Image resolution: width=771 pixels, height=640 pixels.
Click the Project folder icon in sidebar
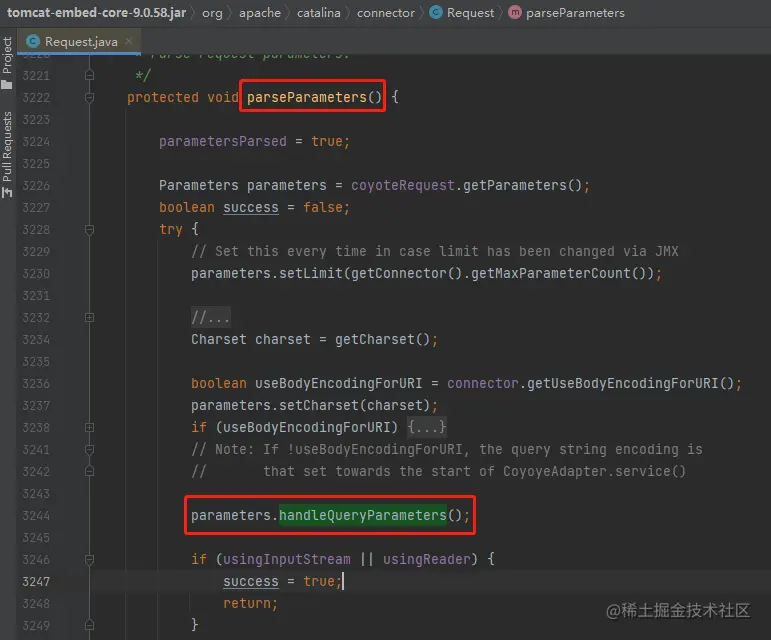tap(7, 85)
